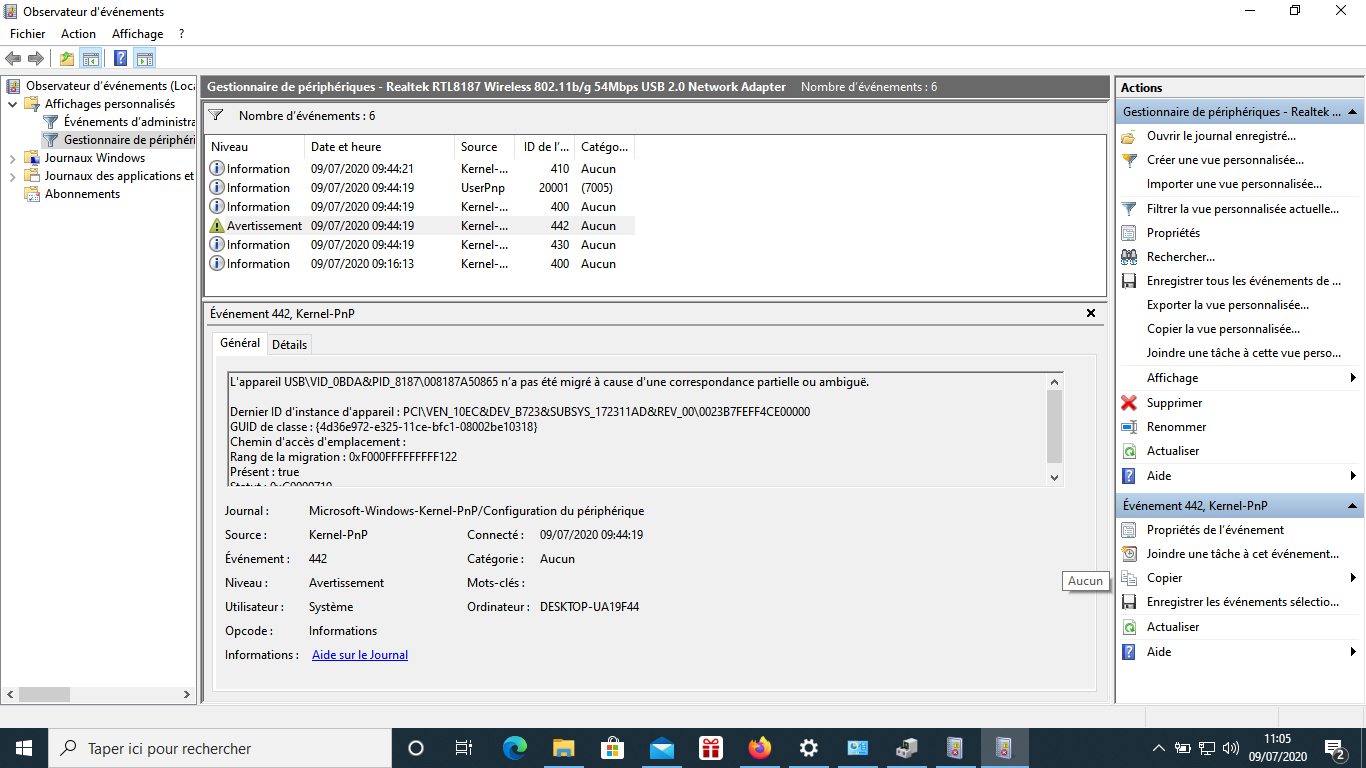Click the Renommer action
The image size is (1366, 768).
coord(1176,427)
